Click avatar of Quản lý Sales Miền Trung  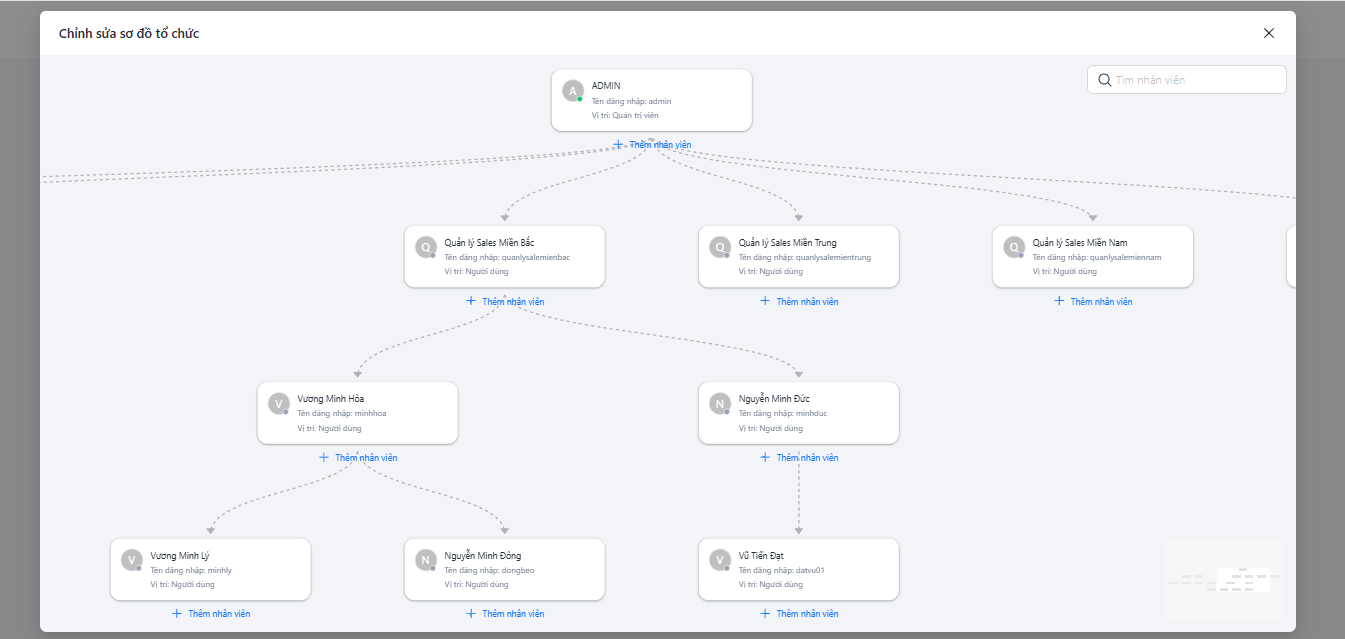pyautogui.click(x=720, y=247)
